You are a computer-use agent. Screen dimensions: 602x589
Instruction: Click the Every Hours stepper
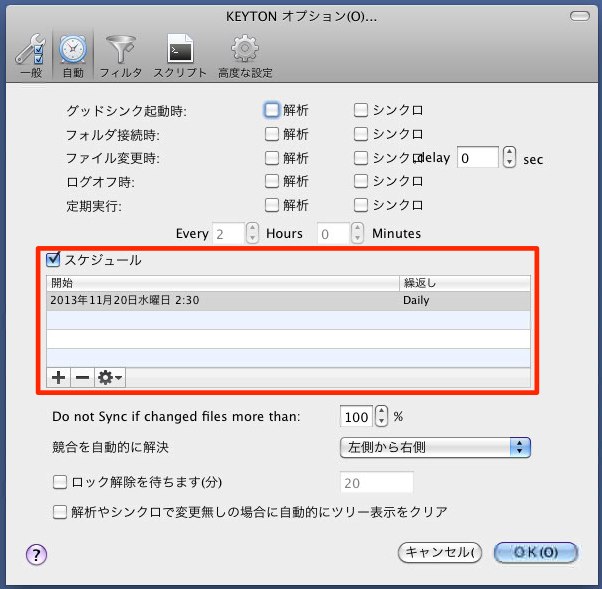click(252, 233)
